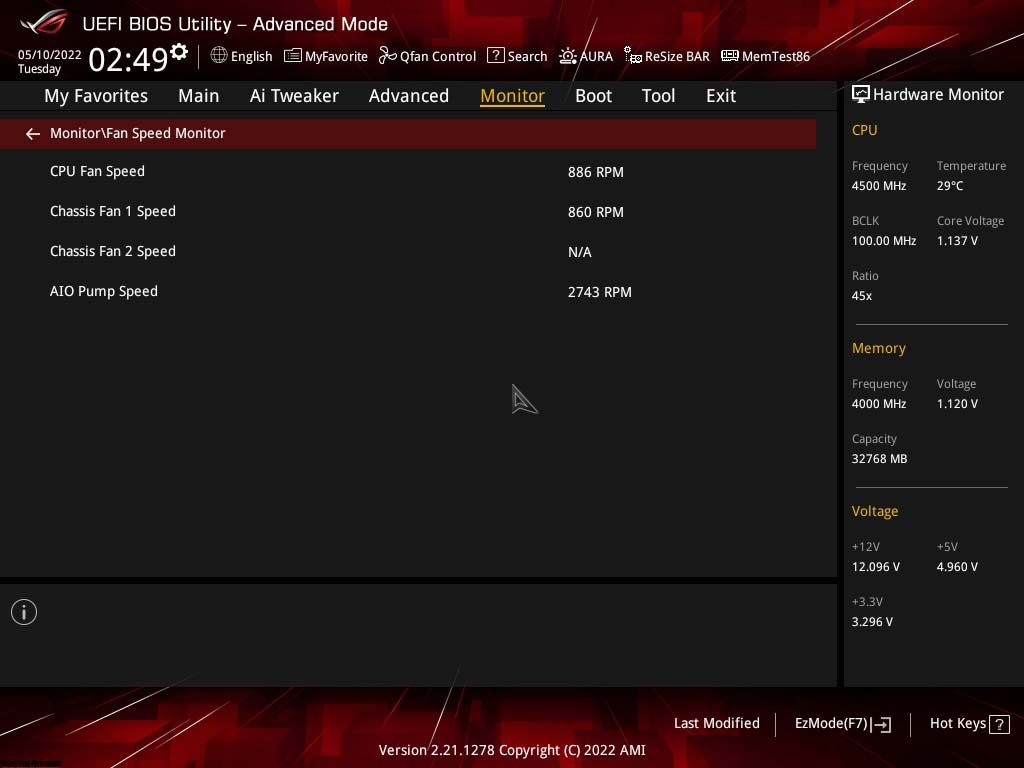Screen dimensions: 1024x768
Task: Switch to the Main tab
Action: [x=199, y=96]
